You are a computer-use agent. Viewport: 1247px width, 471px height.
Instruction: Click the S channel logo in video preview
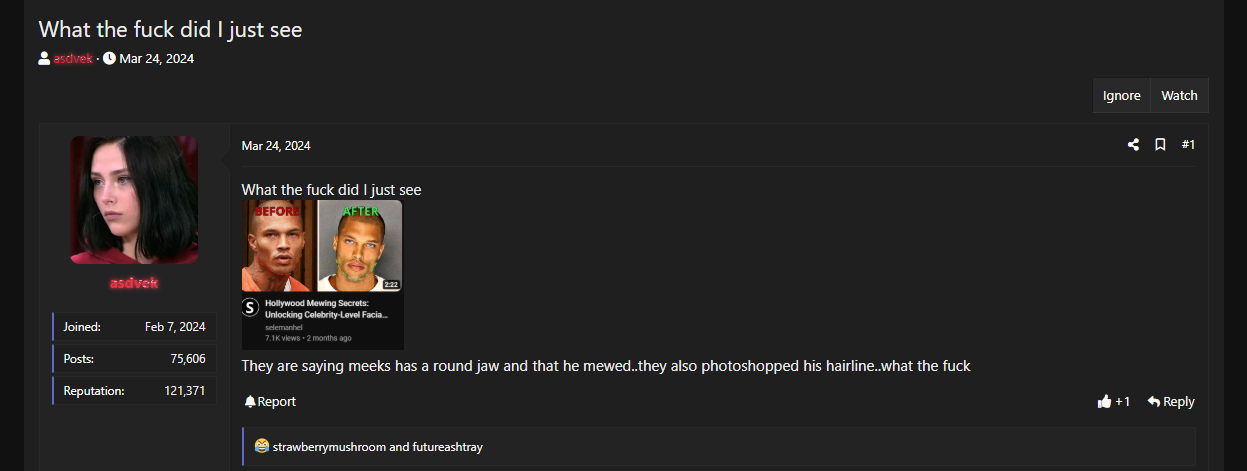[251, 308]
